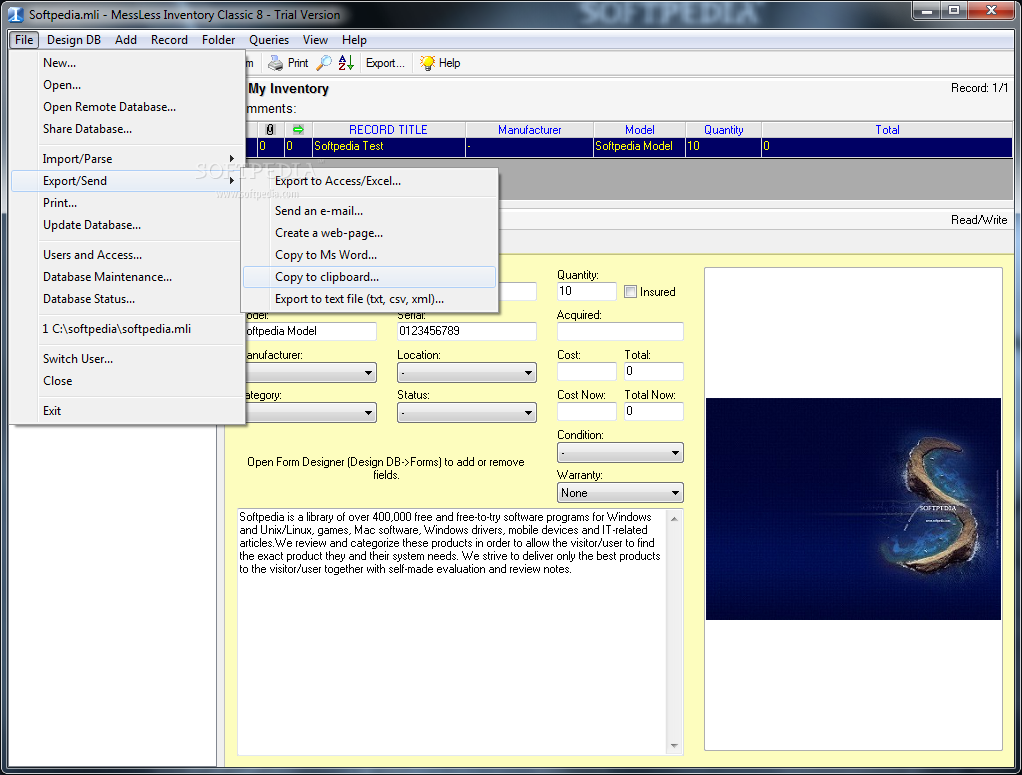Open the Manufacturer dropdown
1022x775 pixels.
[x=311, y=373]
